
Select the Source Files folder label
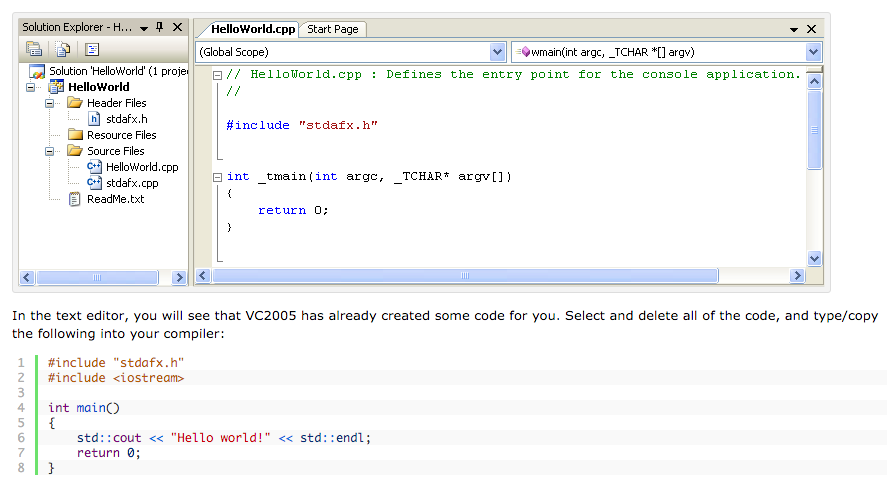click(x=116, y=151)
